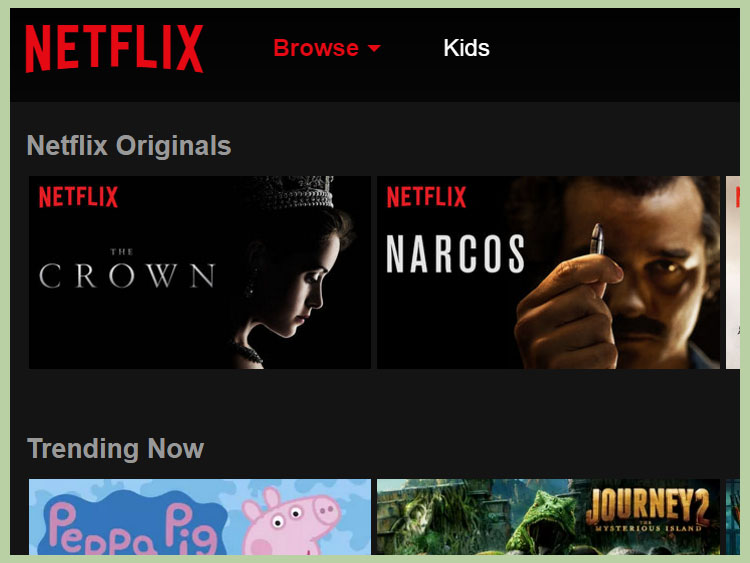The height and width of the screenshot is (563, 750).
Task: Go to the Kids section
Action: (466, 48)
